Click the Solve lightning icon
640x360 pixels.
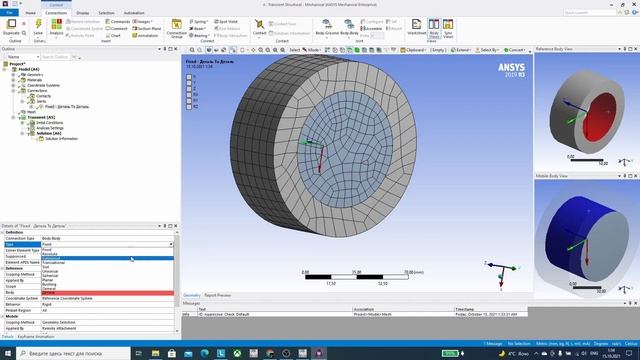pyautogui.click(x=38, y=24)
